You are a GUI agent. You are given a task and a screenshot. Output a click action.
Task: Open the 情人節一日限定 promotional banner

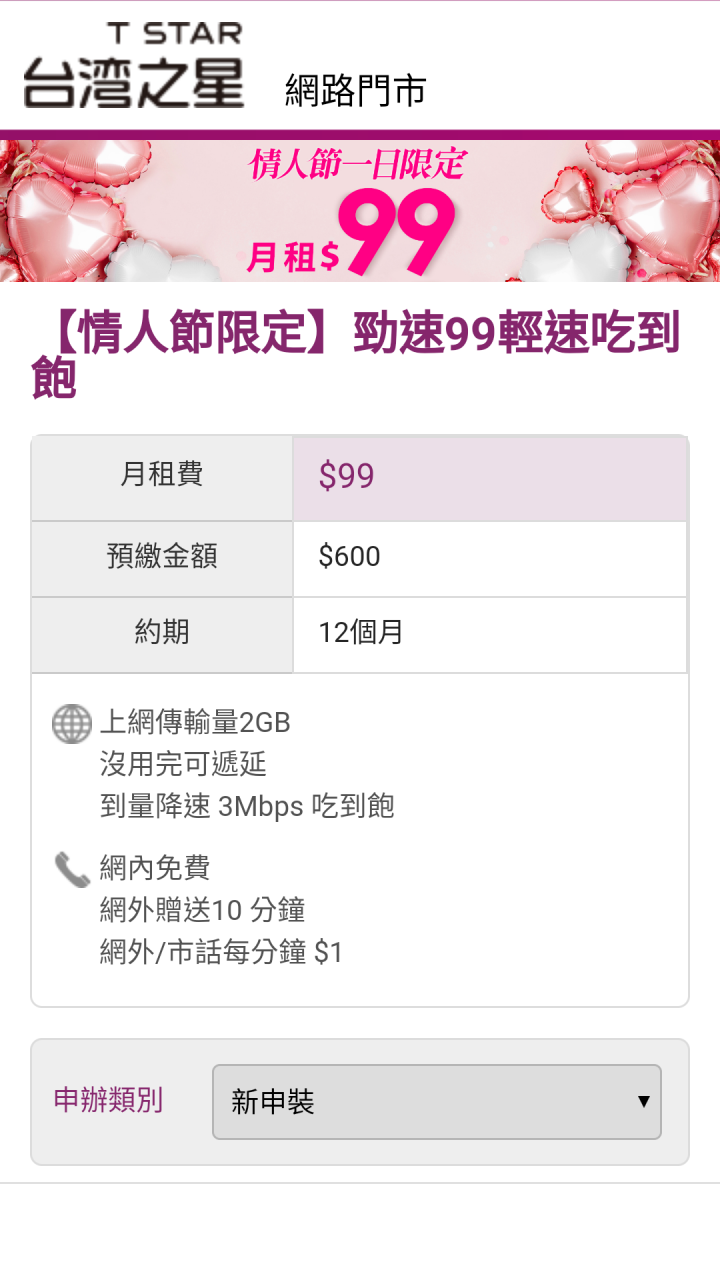[x=360, y=211]
